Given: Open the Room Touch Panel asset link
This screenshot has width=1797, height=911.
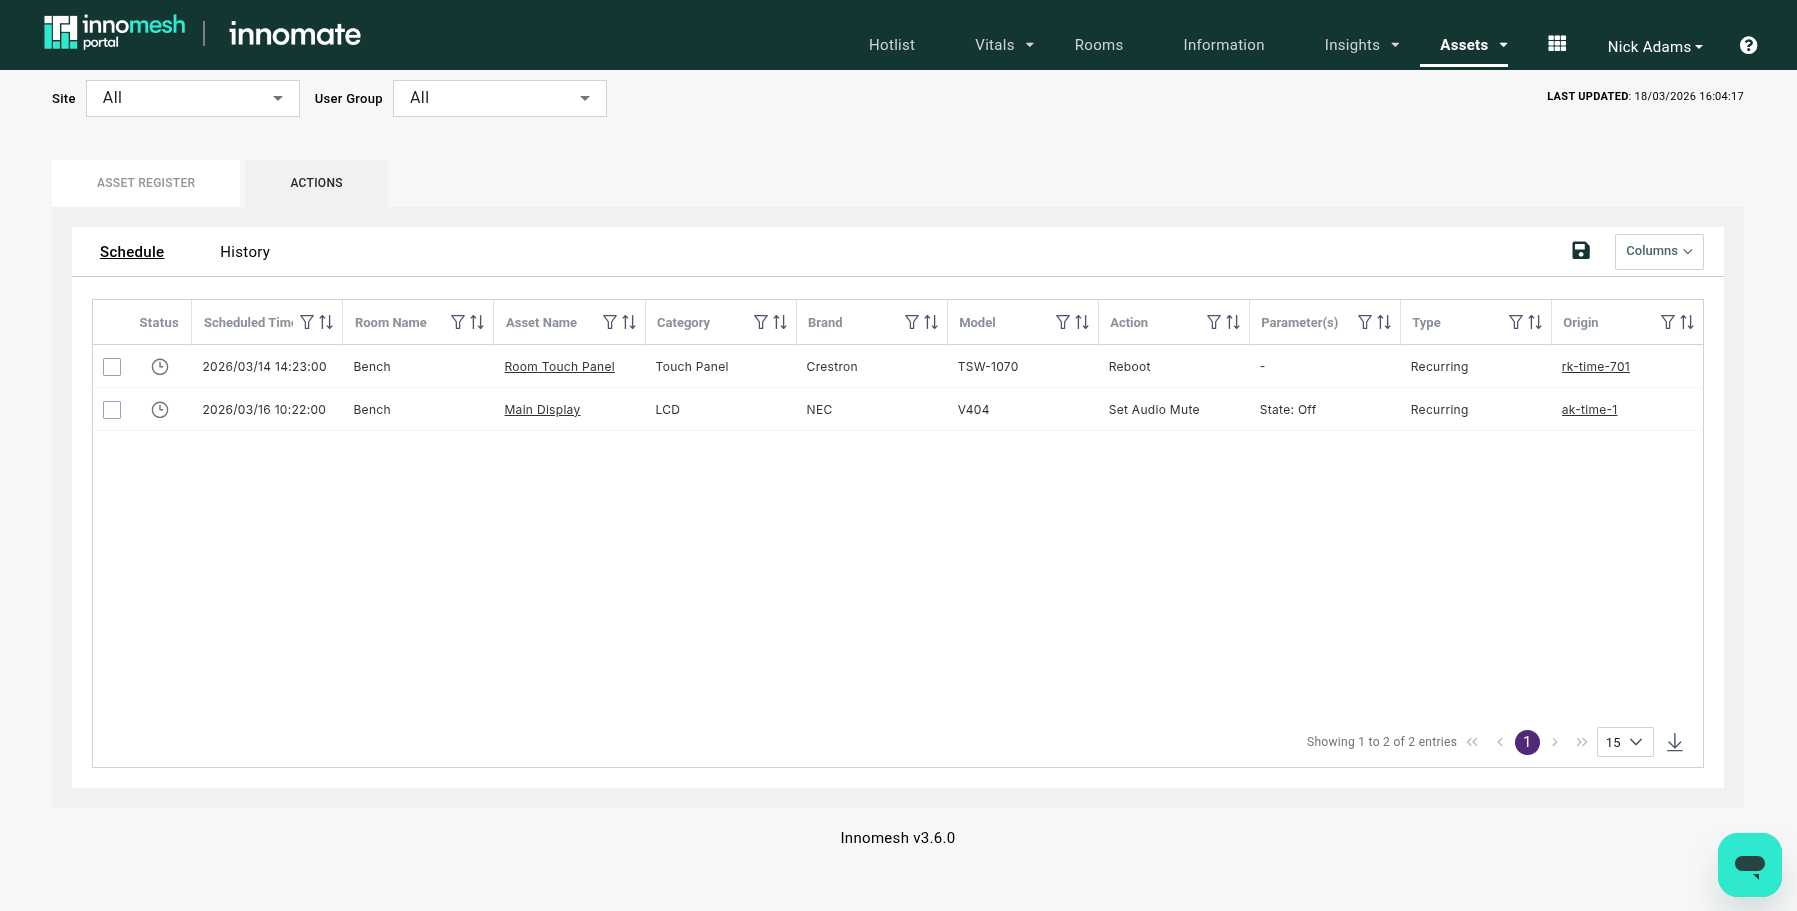Looking at the screenshot, I should (x=559, y=367).
